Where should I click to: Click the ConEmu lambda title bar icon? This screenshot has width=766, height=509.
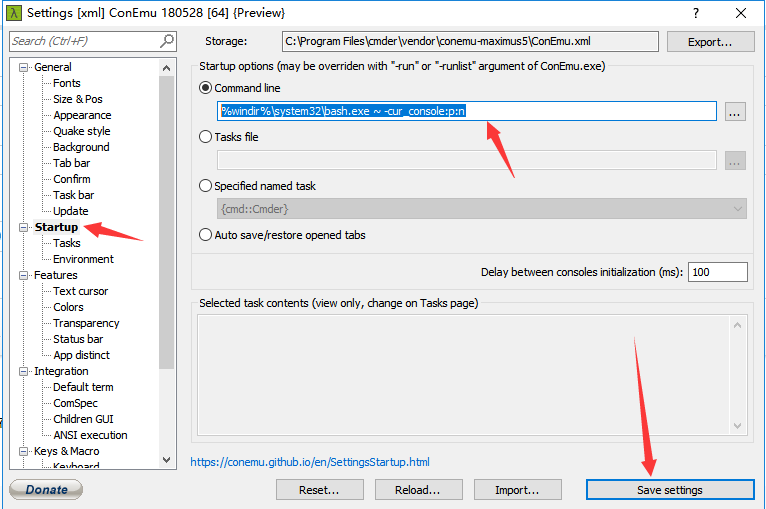(12, 13)
